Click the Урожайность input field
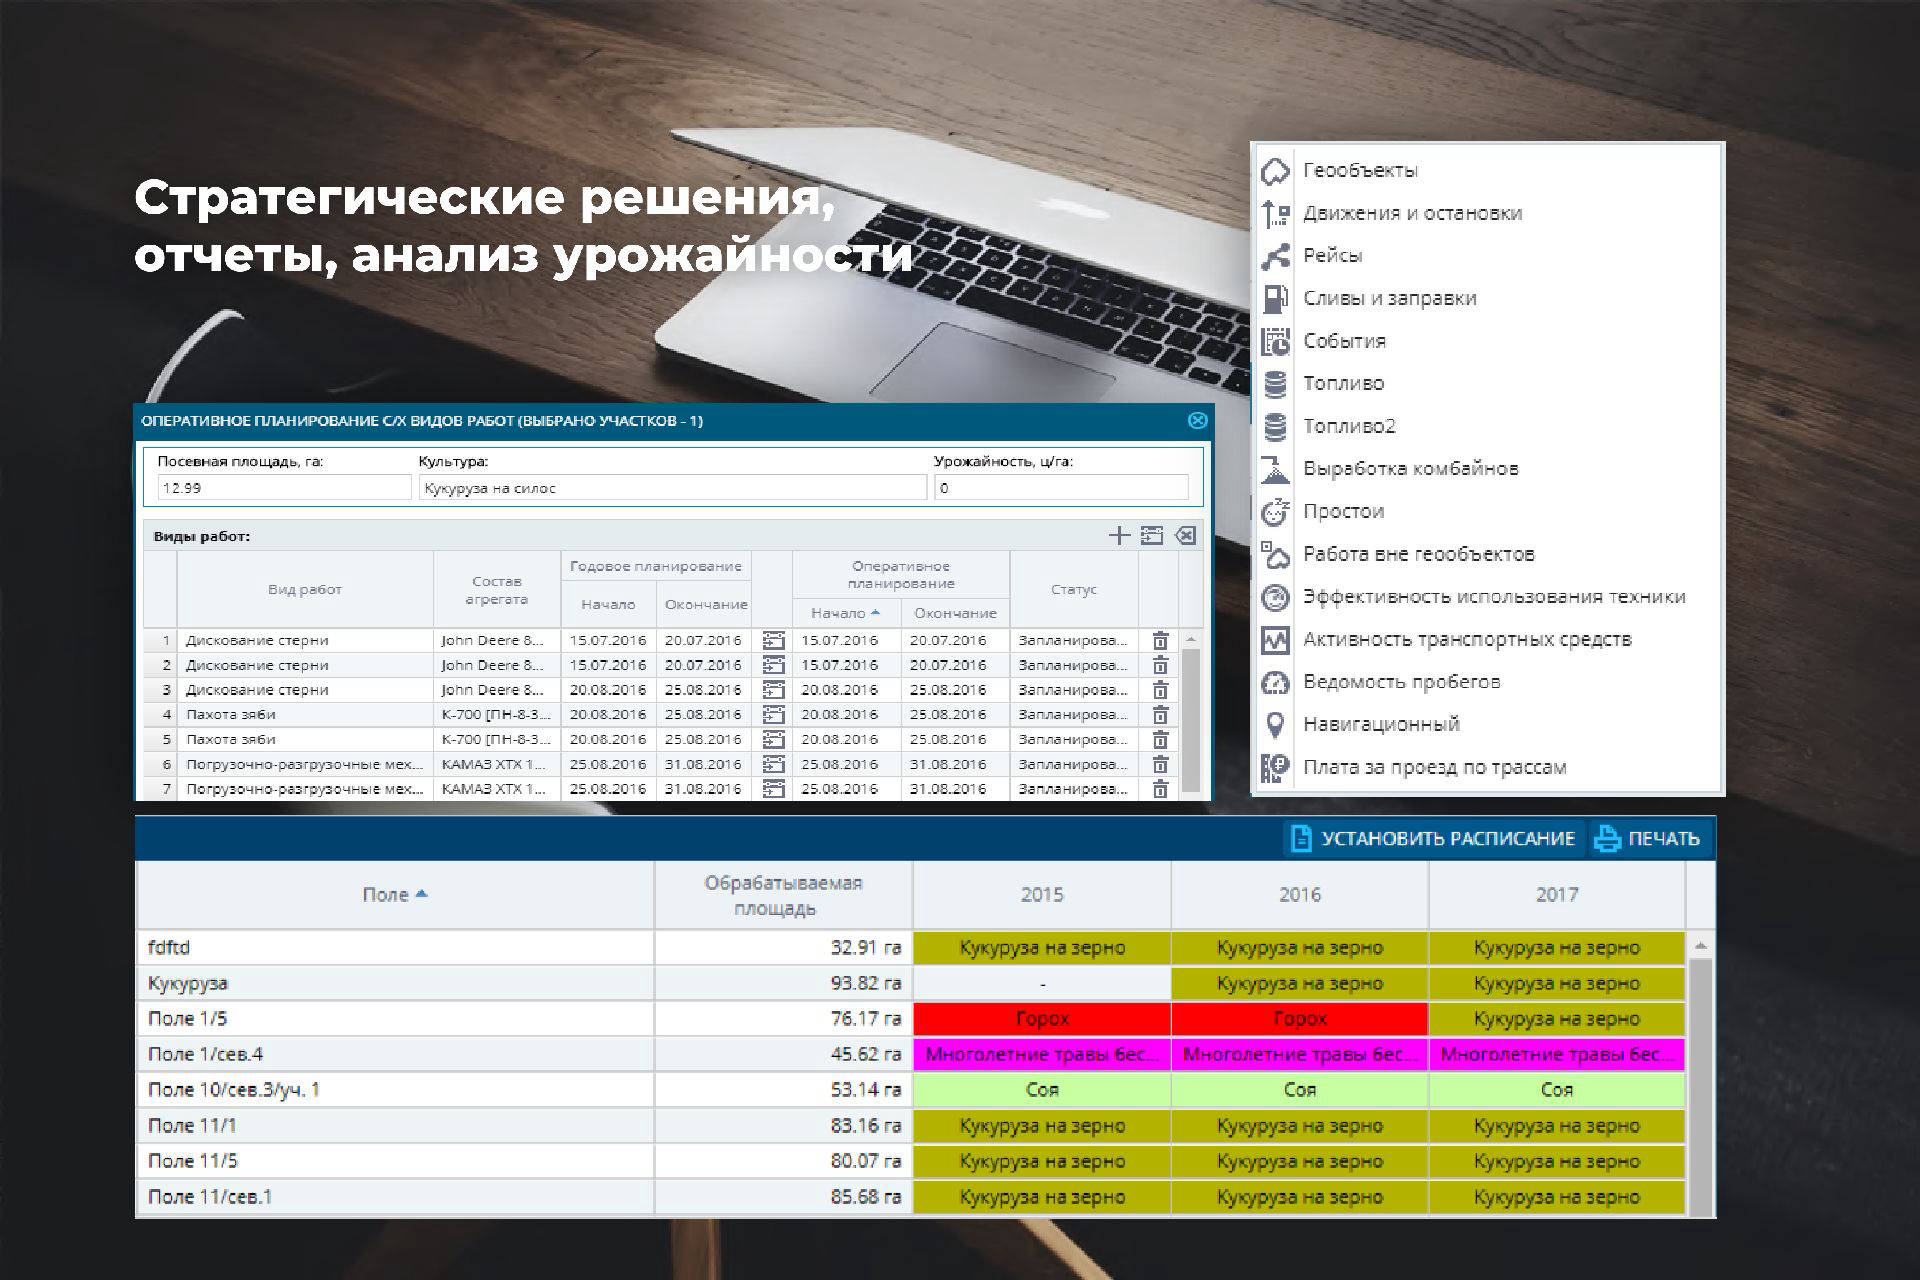This screenshot has width=1920, height=1280. (x=1060, y=488)
